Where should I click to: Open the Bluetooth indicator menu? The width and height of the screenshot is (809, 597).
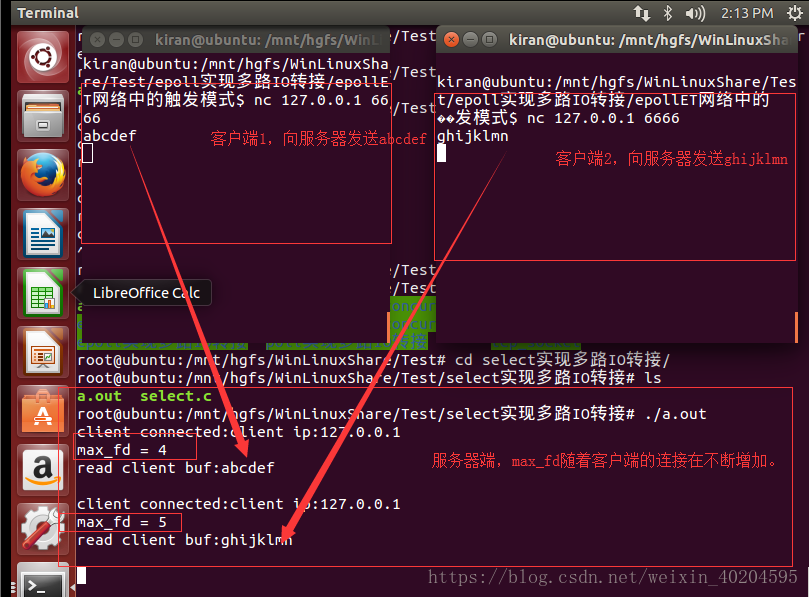pos(668,13)
